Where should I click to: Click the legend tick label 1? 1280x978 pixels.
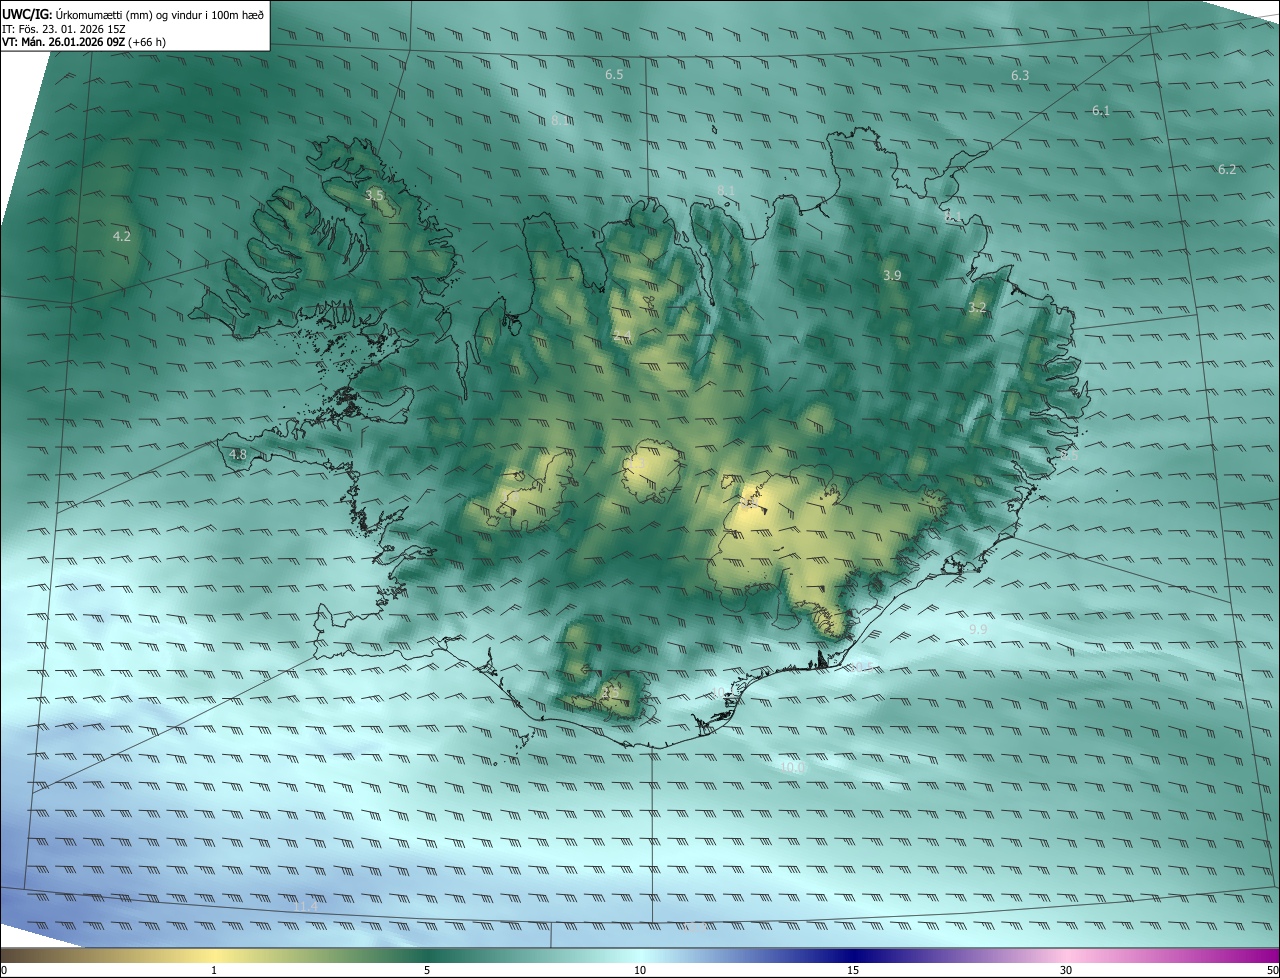click(x=214, y=970)
